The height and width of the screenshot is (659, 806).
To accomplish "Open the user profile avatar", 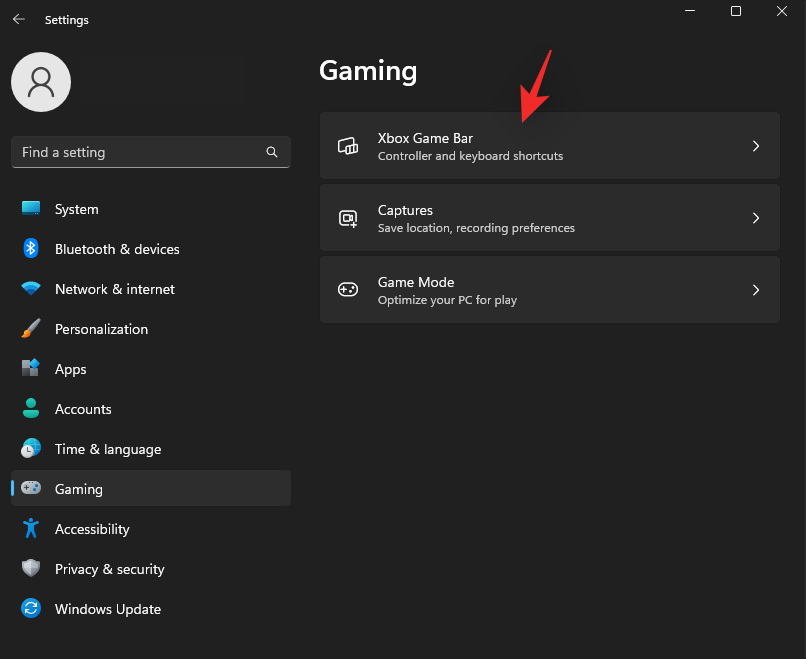I will click(x=40, y=82).
